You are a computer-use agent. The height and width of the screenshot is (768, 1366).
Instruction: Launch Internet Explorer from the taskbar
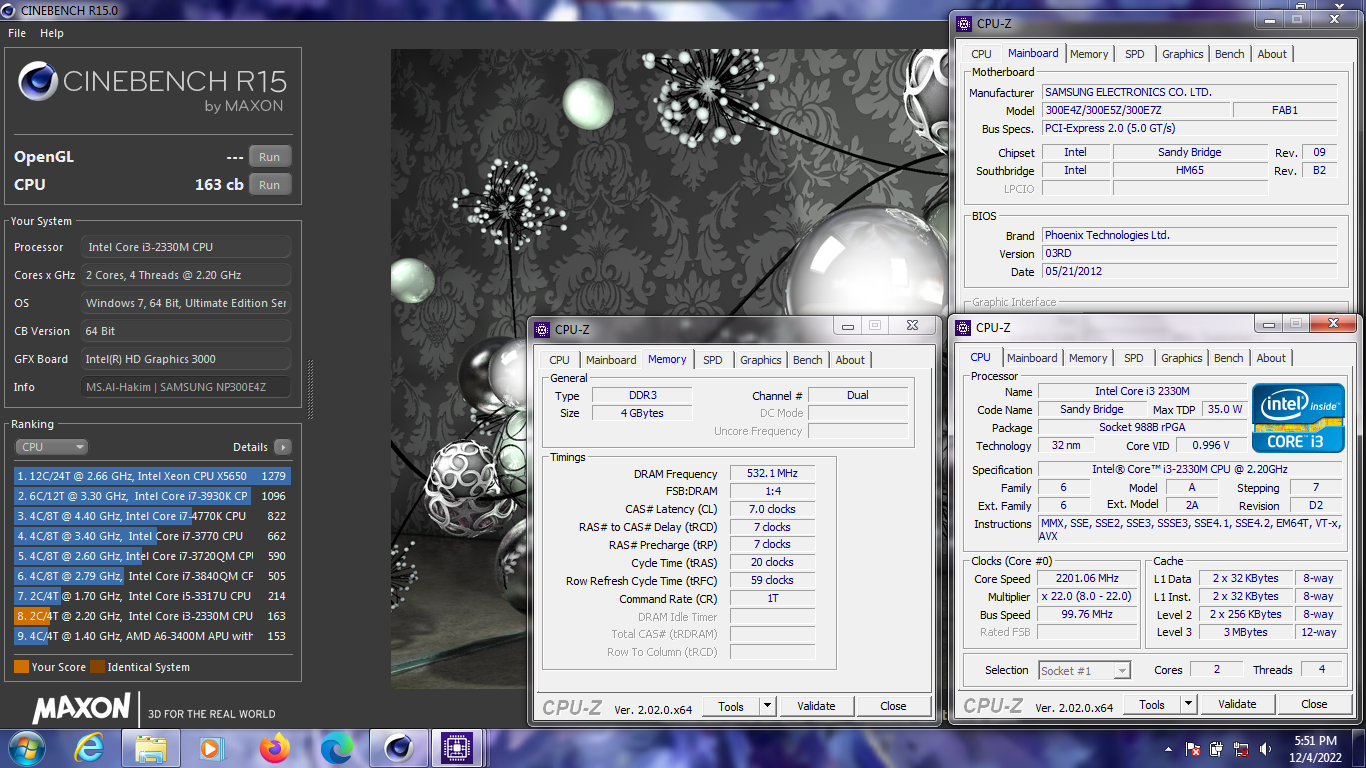coord(89,748)
